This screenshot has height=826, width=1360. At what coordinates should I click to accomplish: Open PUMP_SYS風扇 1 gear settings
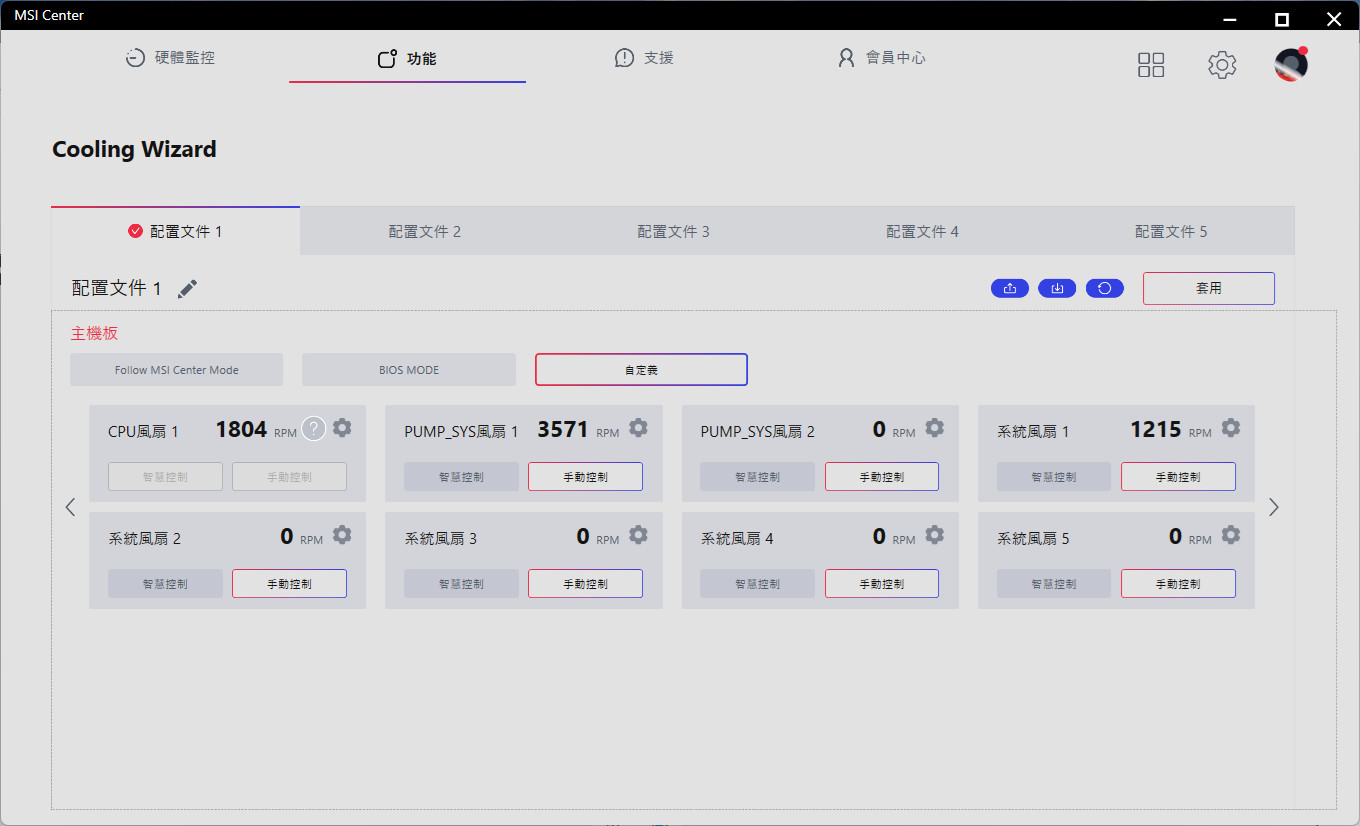[x=638, y=428]
